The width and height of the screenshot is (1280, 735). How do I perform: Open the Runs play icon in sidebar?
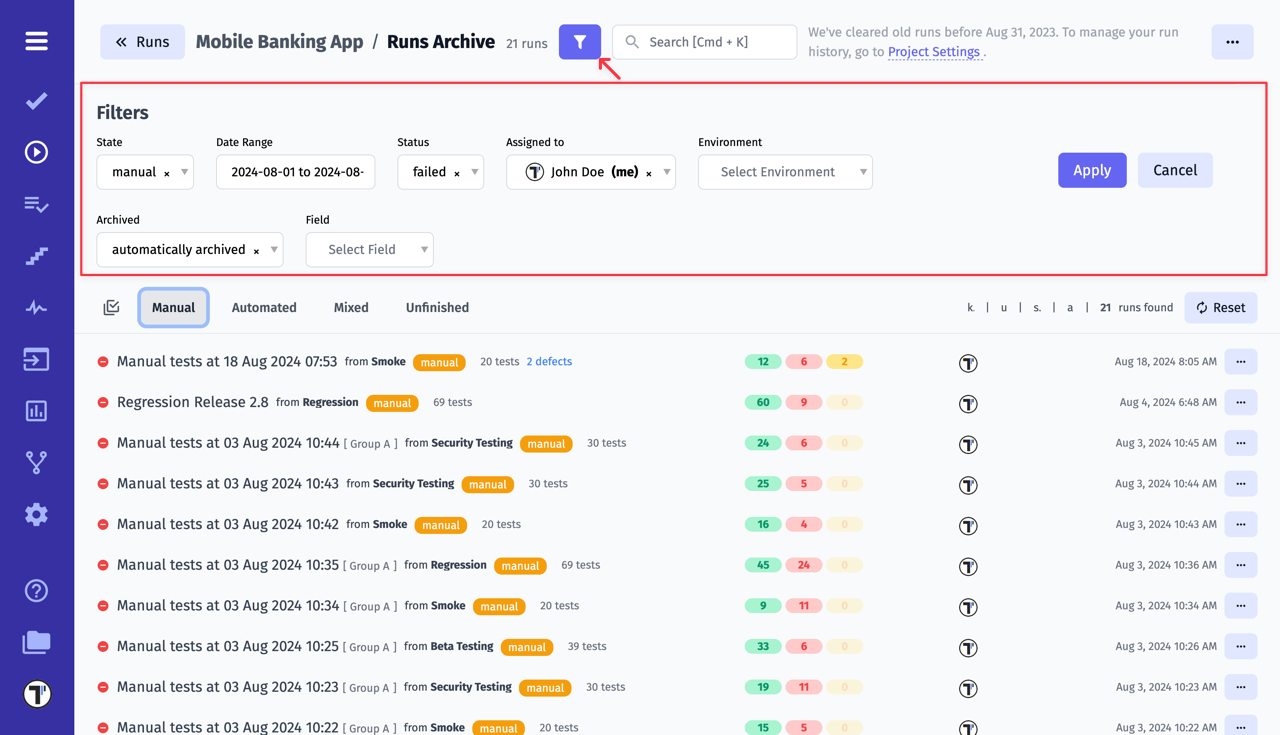tap(36, 152)
